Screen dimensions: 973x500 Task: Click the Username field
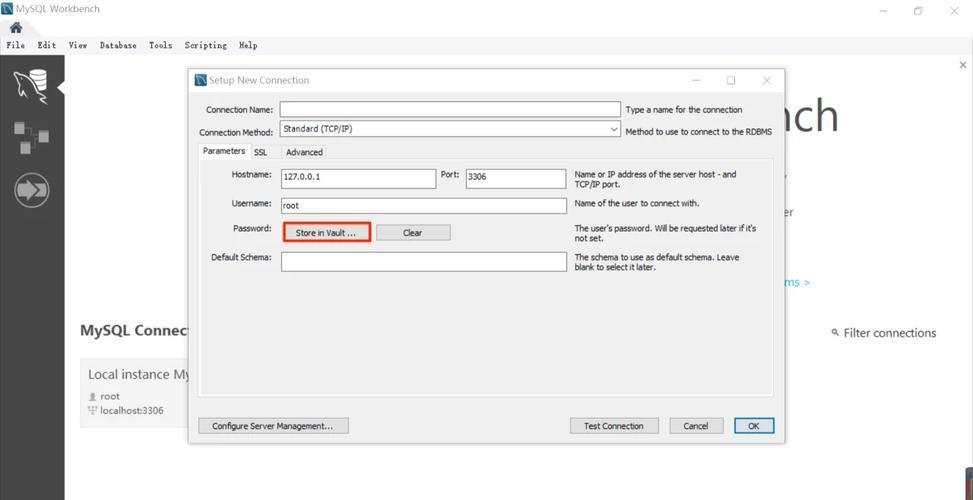[424, 206]
